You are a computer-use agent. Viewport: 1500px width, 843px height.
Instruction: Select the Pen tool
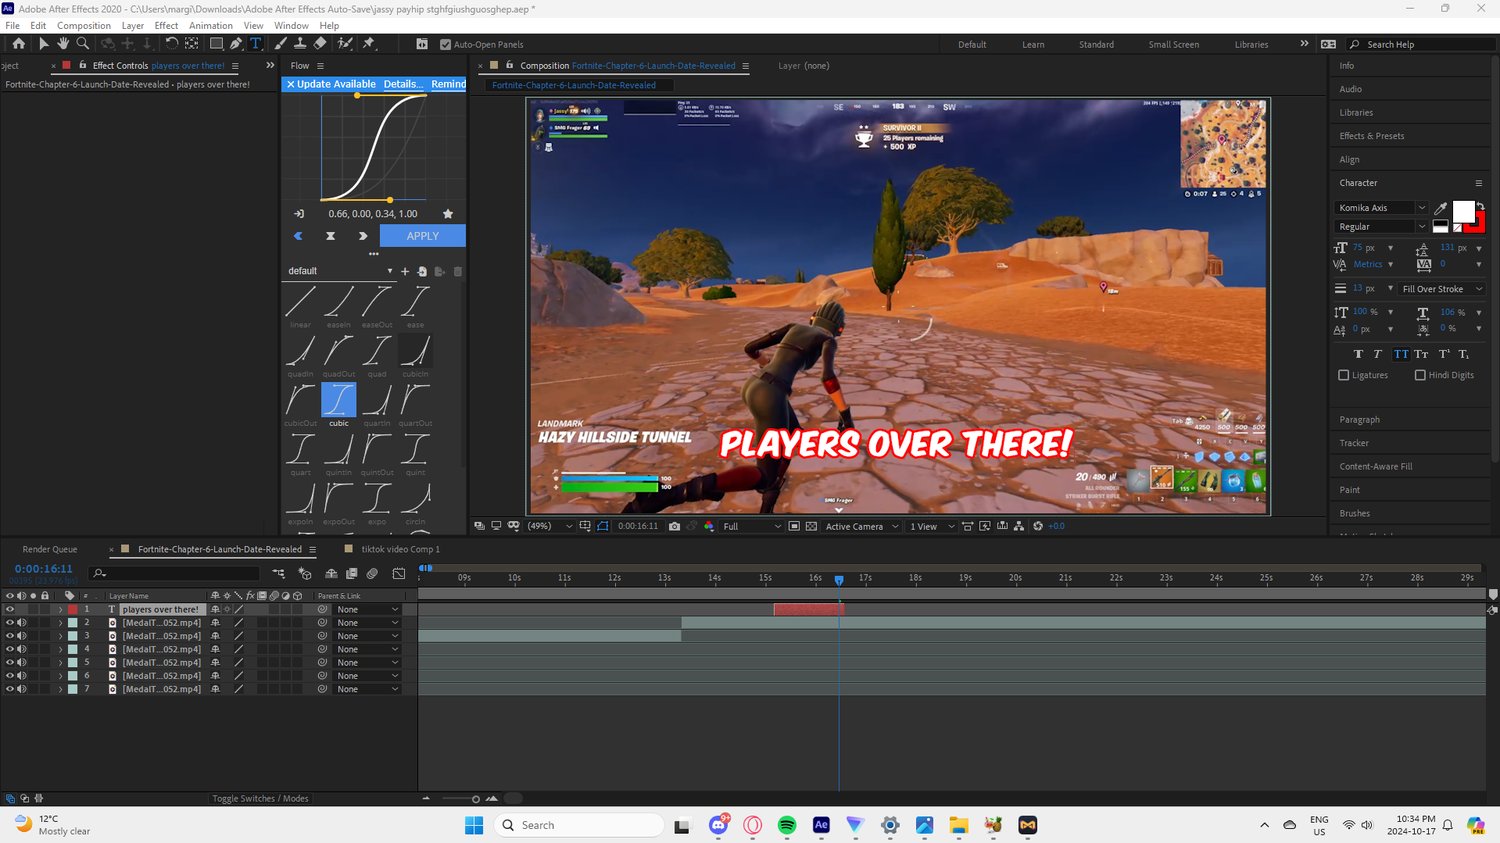(236, 44)
